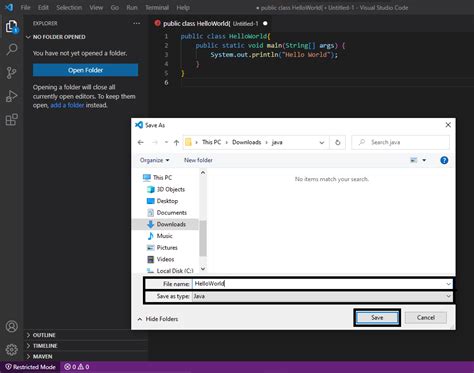
Task: Open the recent locations dropdown arrow
Action: [166, 142]
